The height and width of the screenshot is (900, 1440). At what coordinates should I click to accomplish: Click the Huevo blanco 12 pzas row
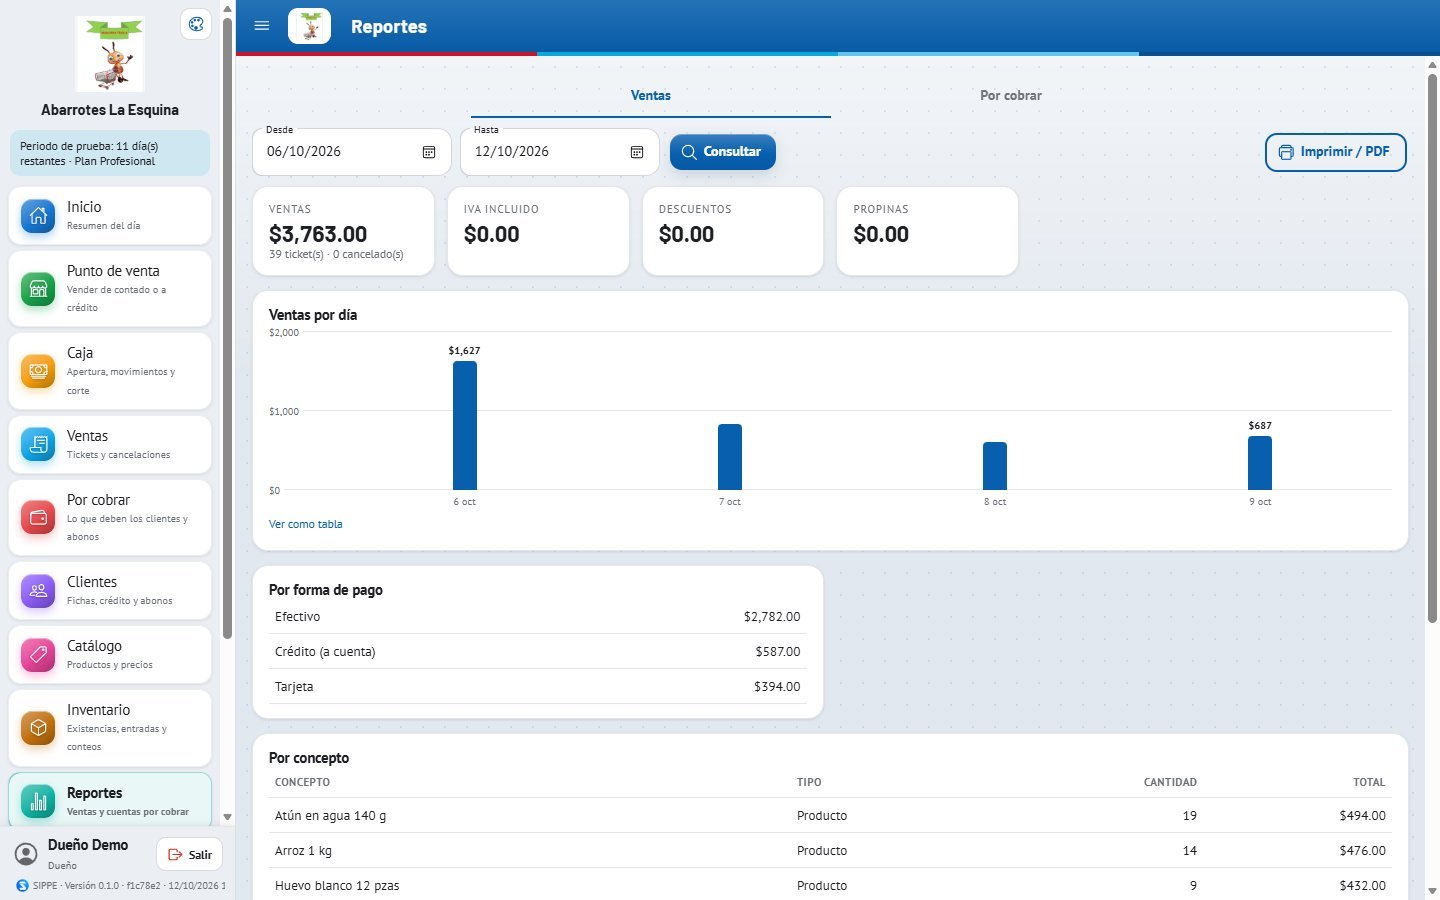830,886
